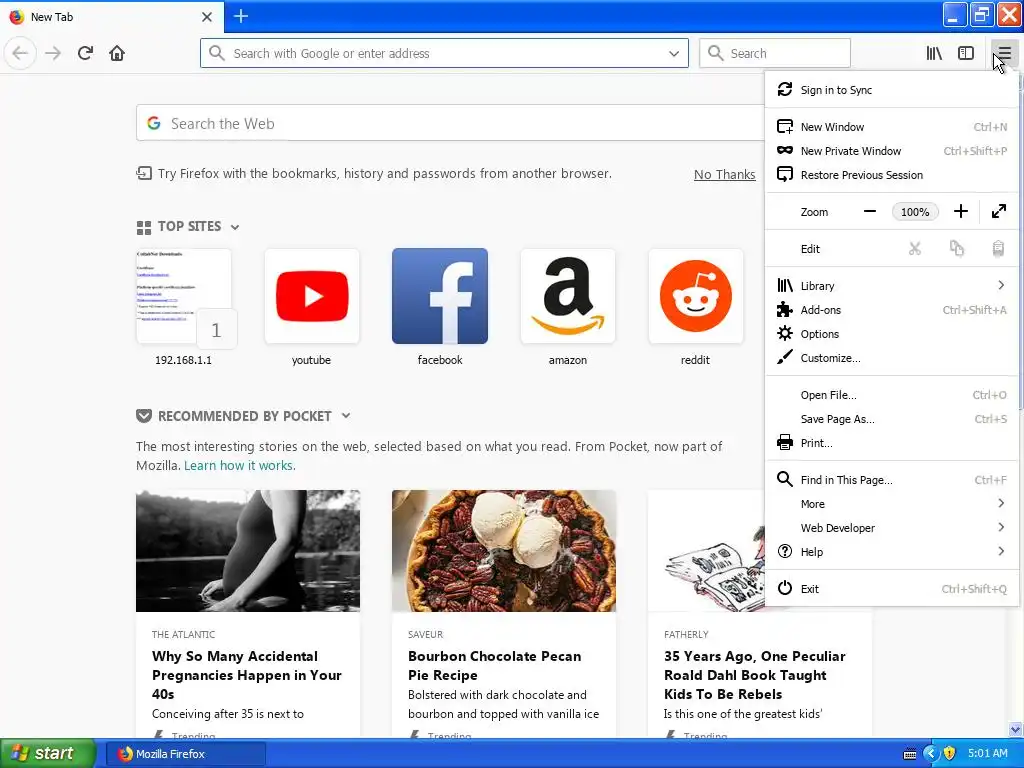Enter full screen mode icon
Viewport: 1024px width, 768px height.
pos(999,212)
